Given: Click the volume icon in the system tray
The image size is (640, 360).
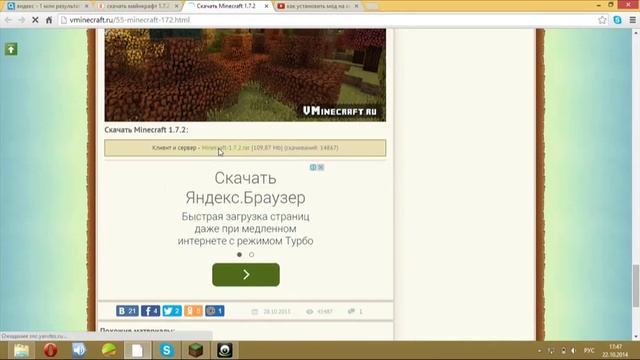Looking at the screenshot, I should click(573, 351).
